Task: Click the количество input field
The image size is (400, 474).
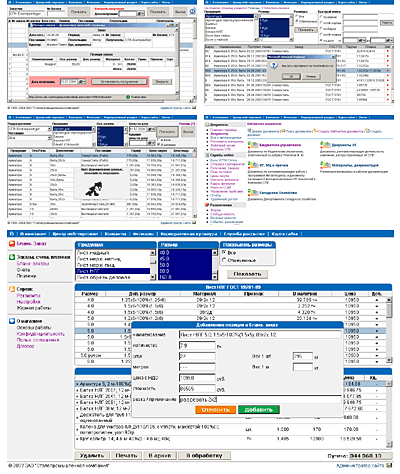Action: click(x=197, y=346)
